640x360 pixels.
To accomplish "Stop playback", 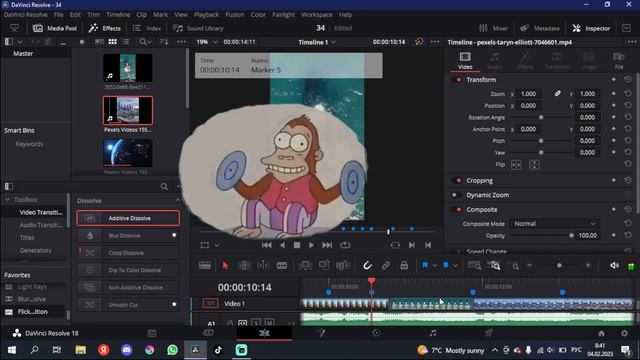I will [x=297, y=245].
